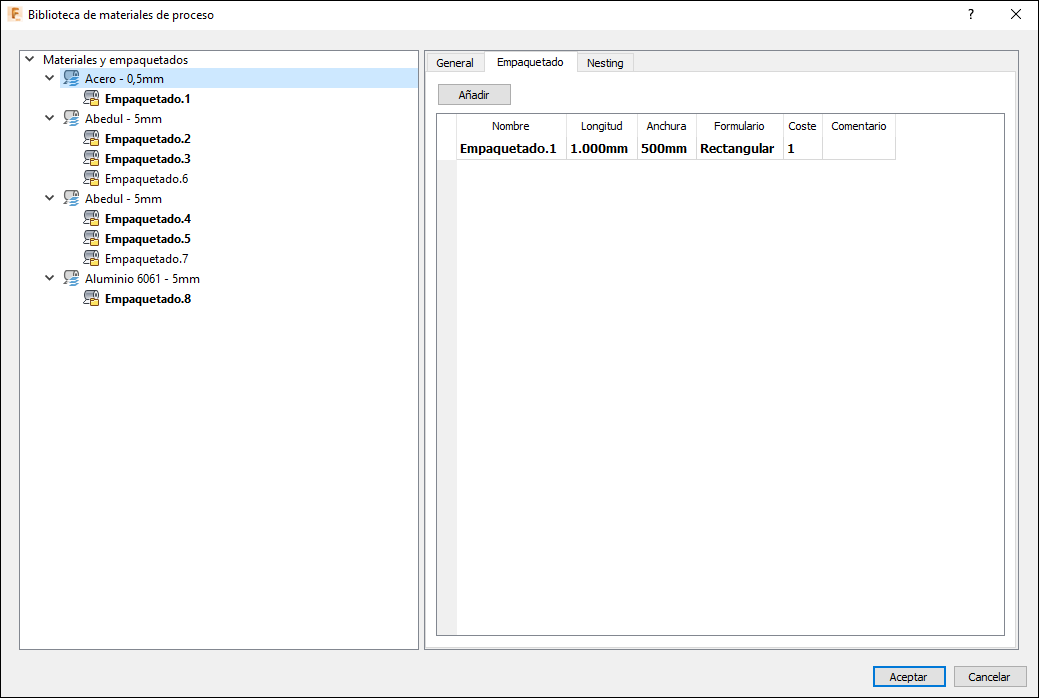The image size is (1039, 698).
Task: Click the Acero - 0,5mm material icon
Action: [72, 78]
